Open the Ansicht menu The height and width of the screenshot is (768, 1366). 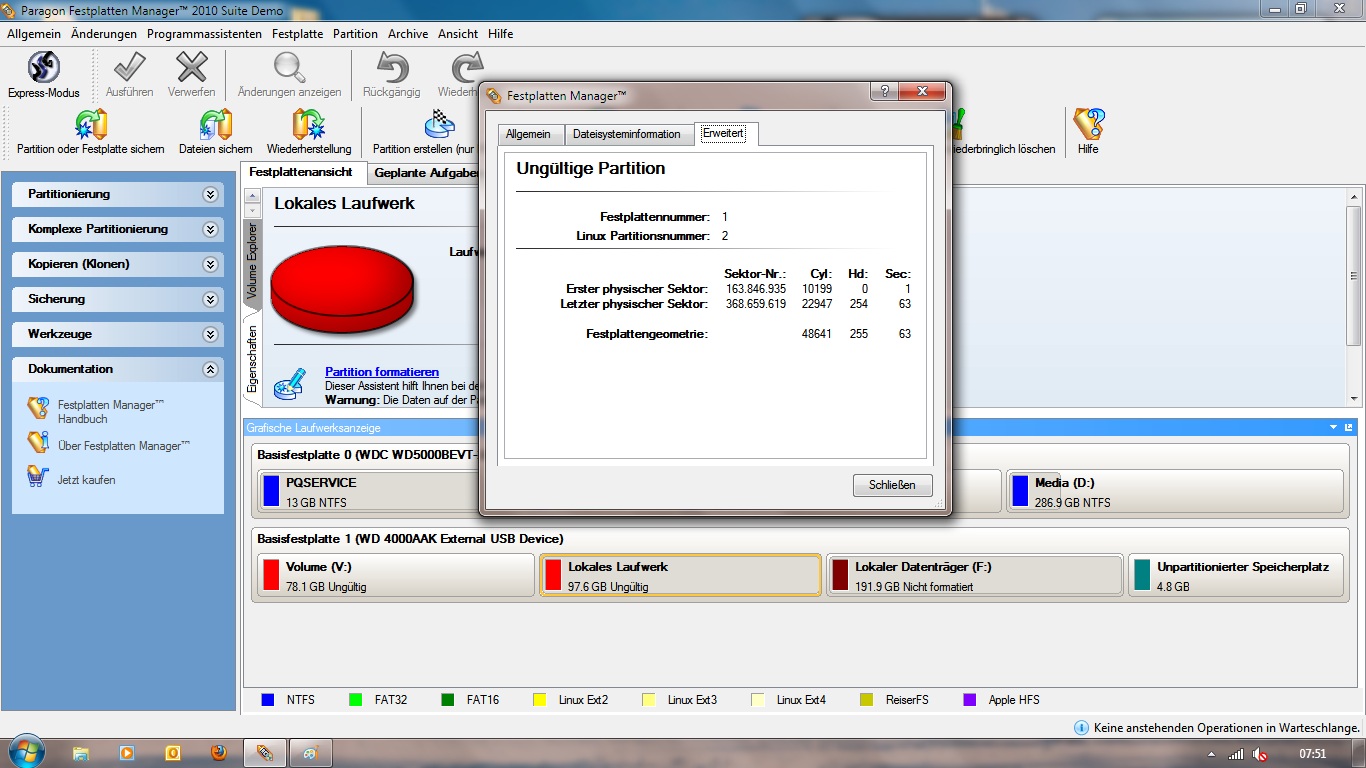[458, 34]
